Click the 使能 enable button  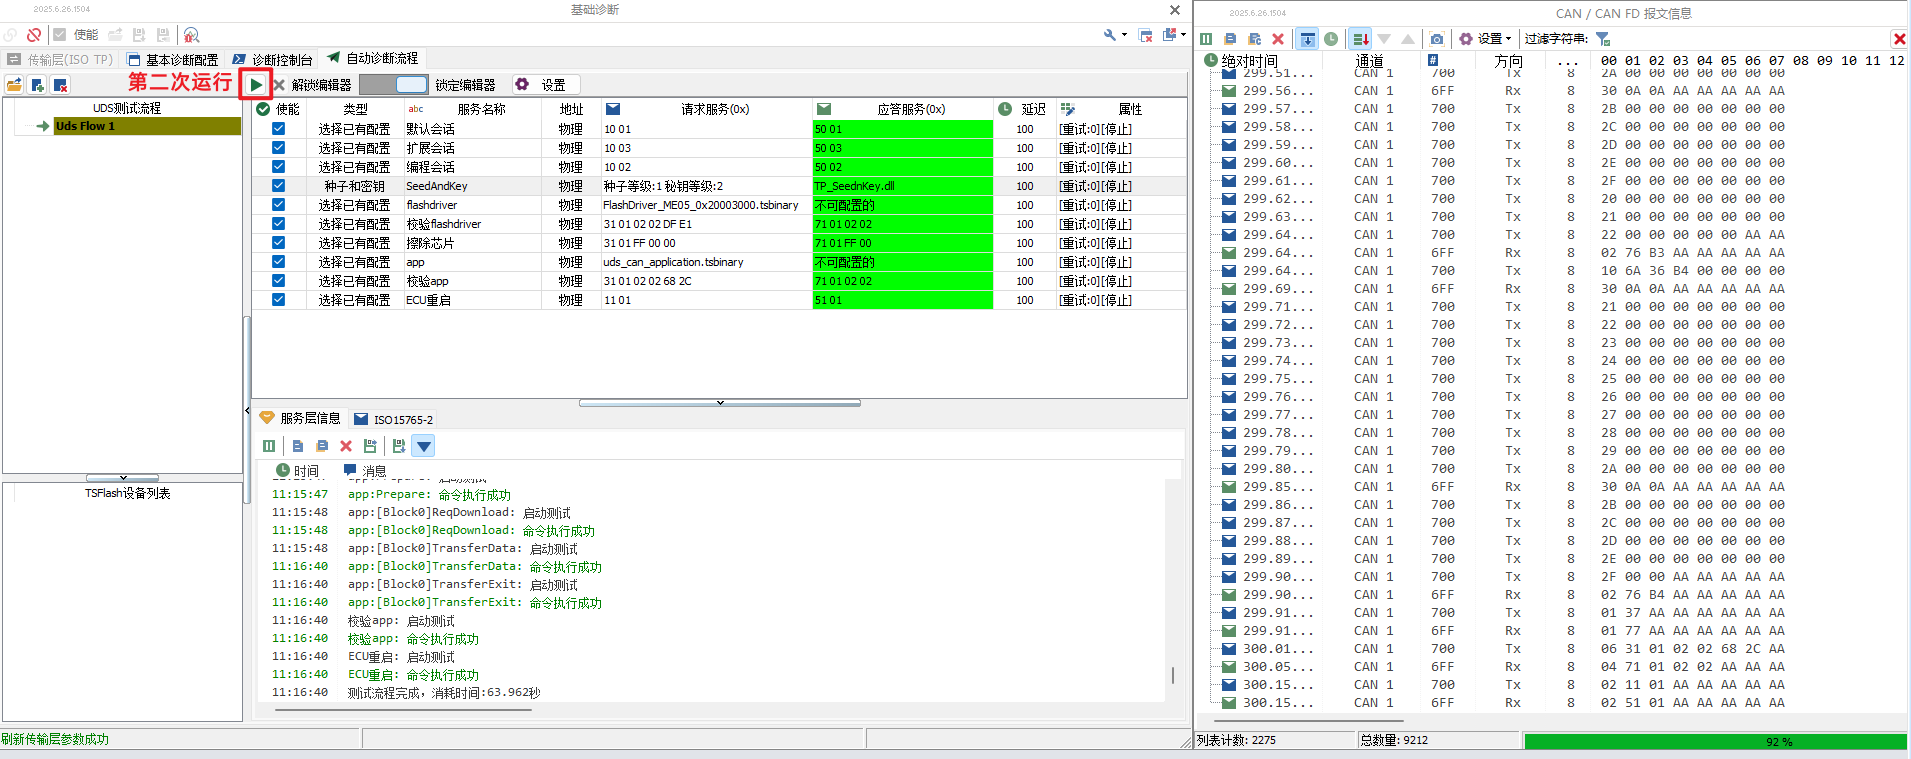click(76, 35)
